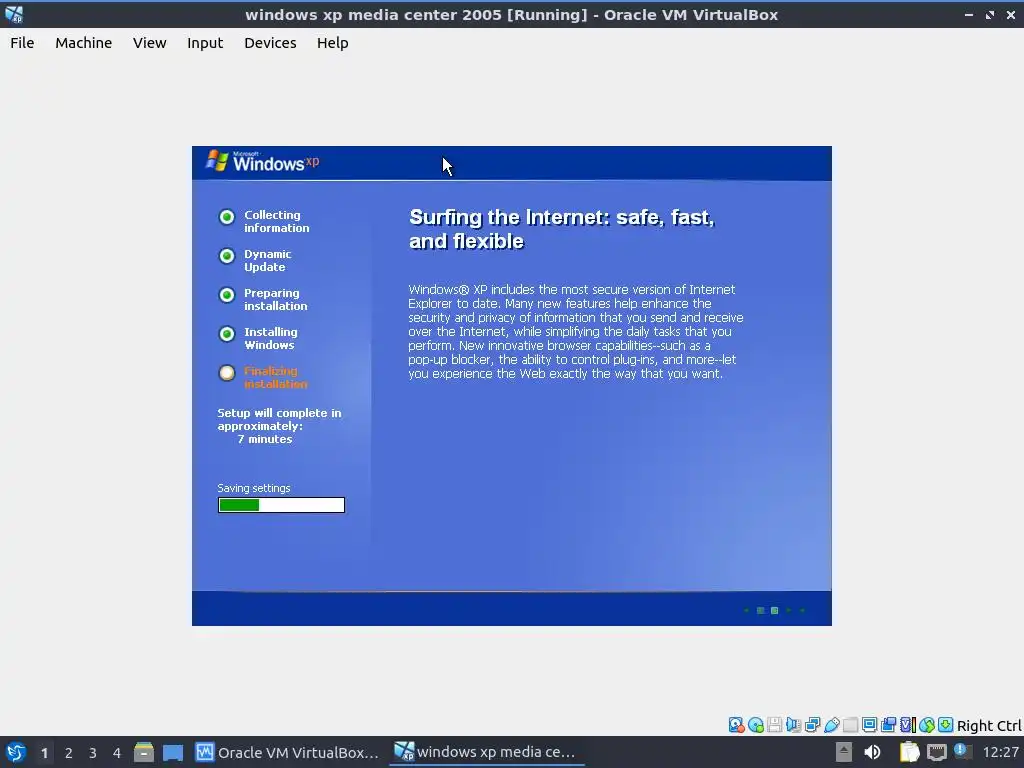Click the eject removable media tray icon

(x=844, y=752)
